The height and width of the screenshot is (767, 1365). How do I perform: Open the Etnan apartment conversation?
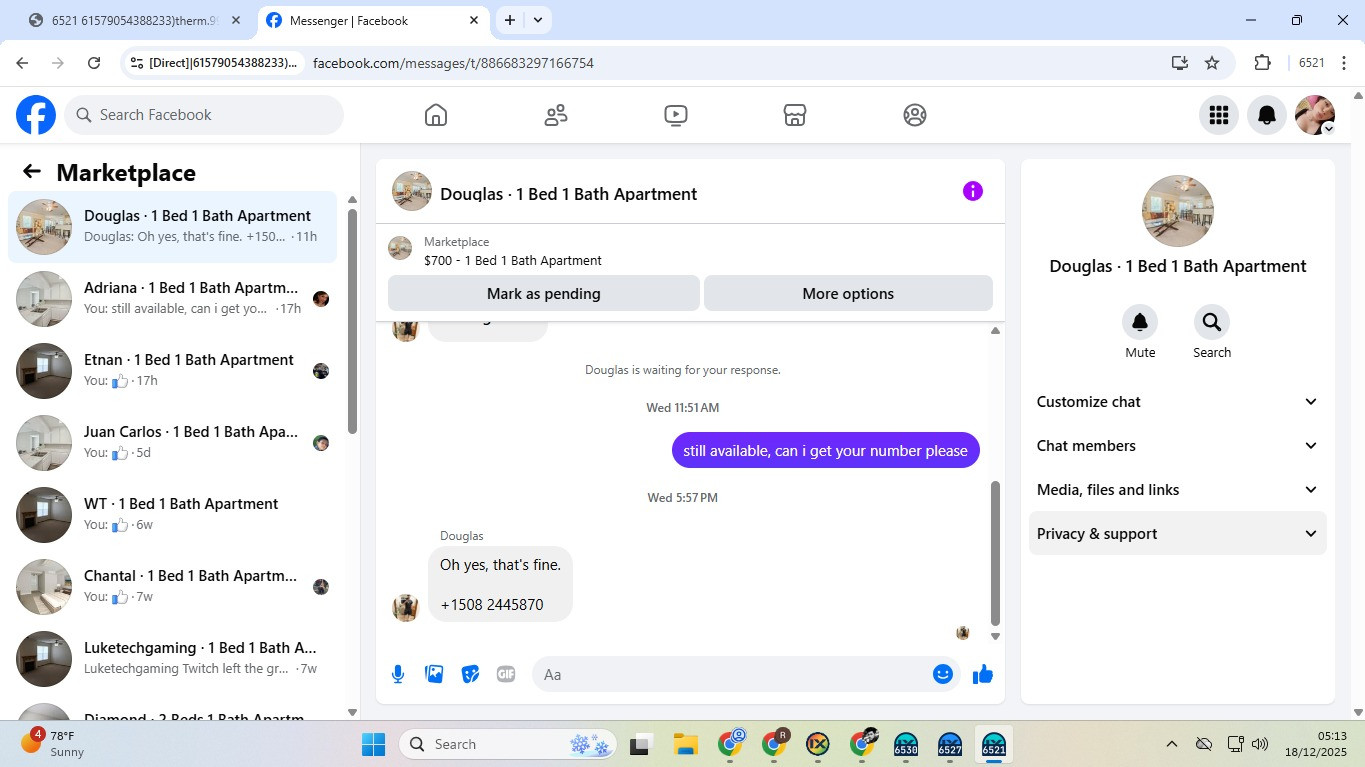click(x=173, y=371)
